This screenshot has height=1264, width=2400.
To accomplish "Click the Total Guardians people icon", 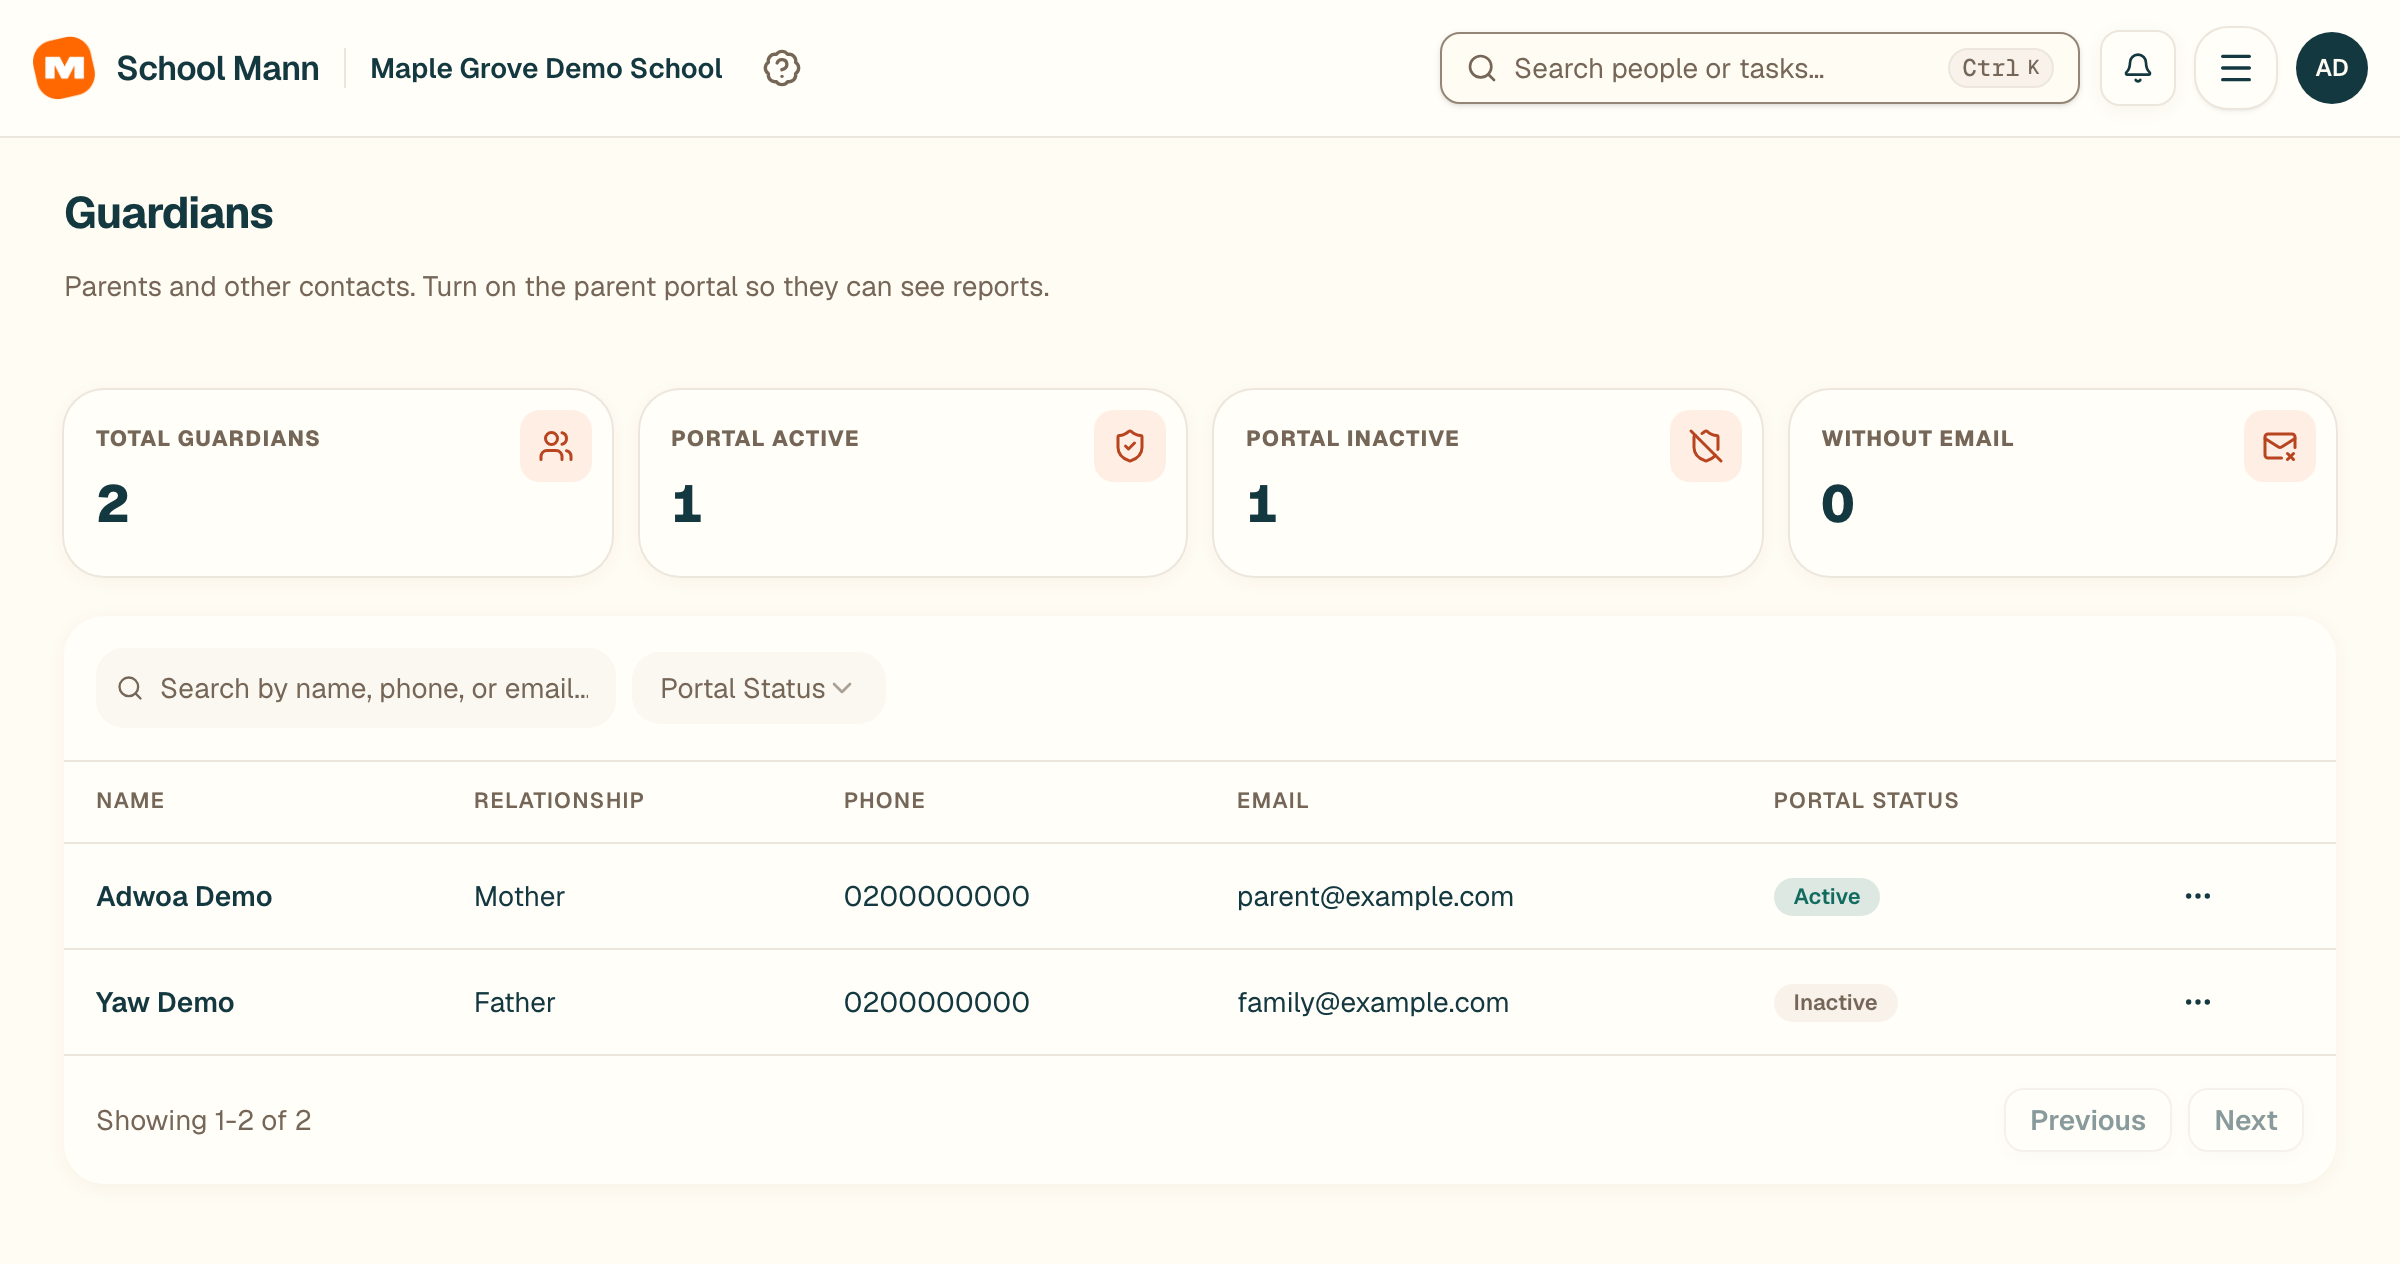I will (556, 446).
